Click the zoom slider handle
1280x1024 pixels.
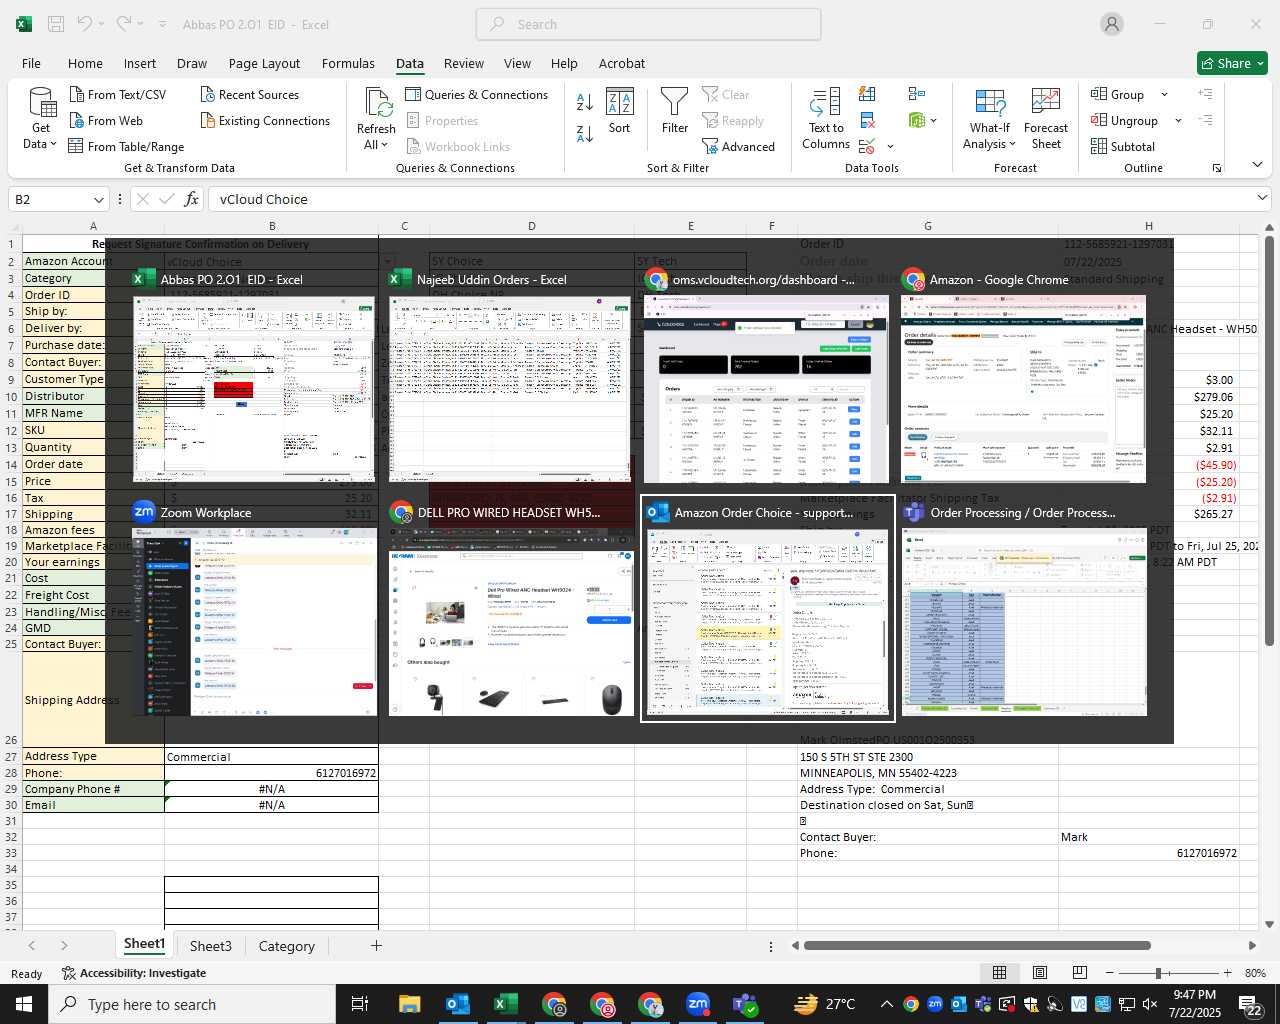coord(1158,973)
